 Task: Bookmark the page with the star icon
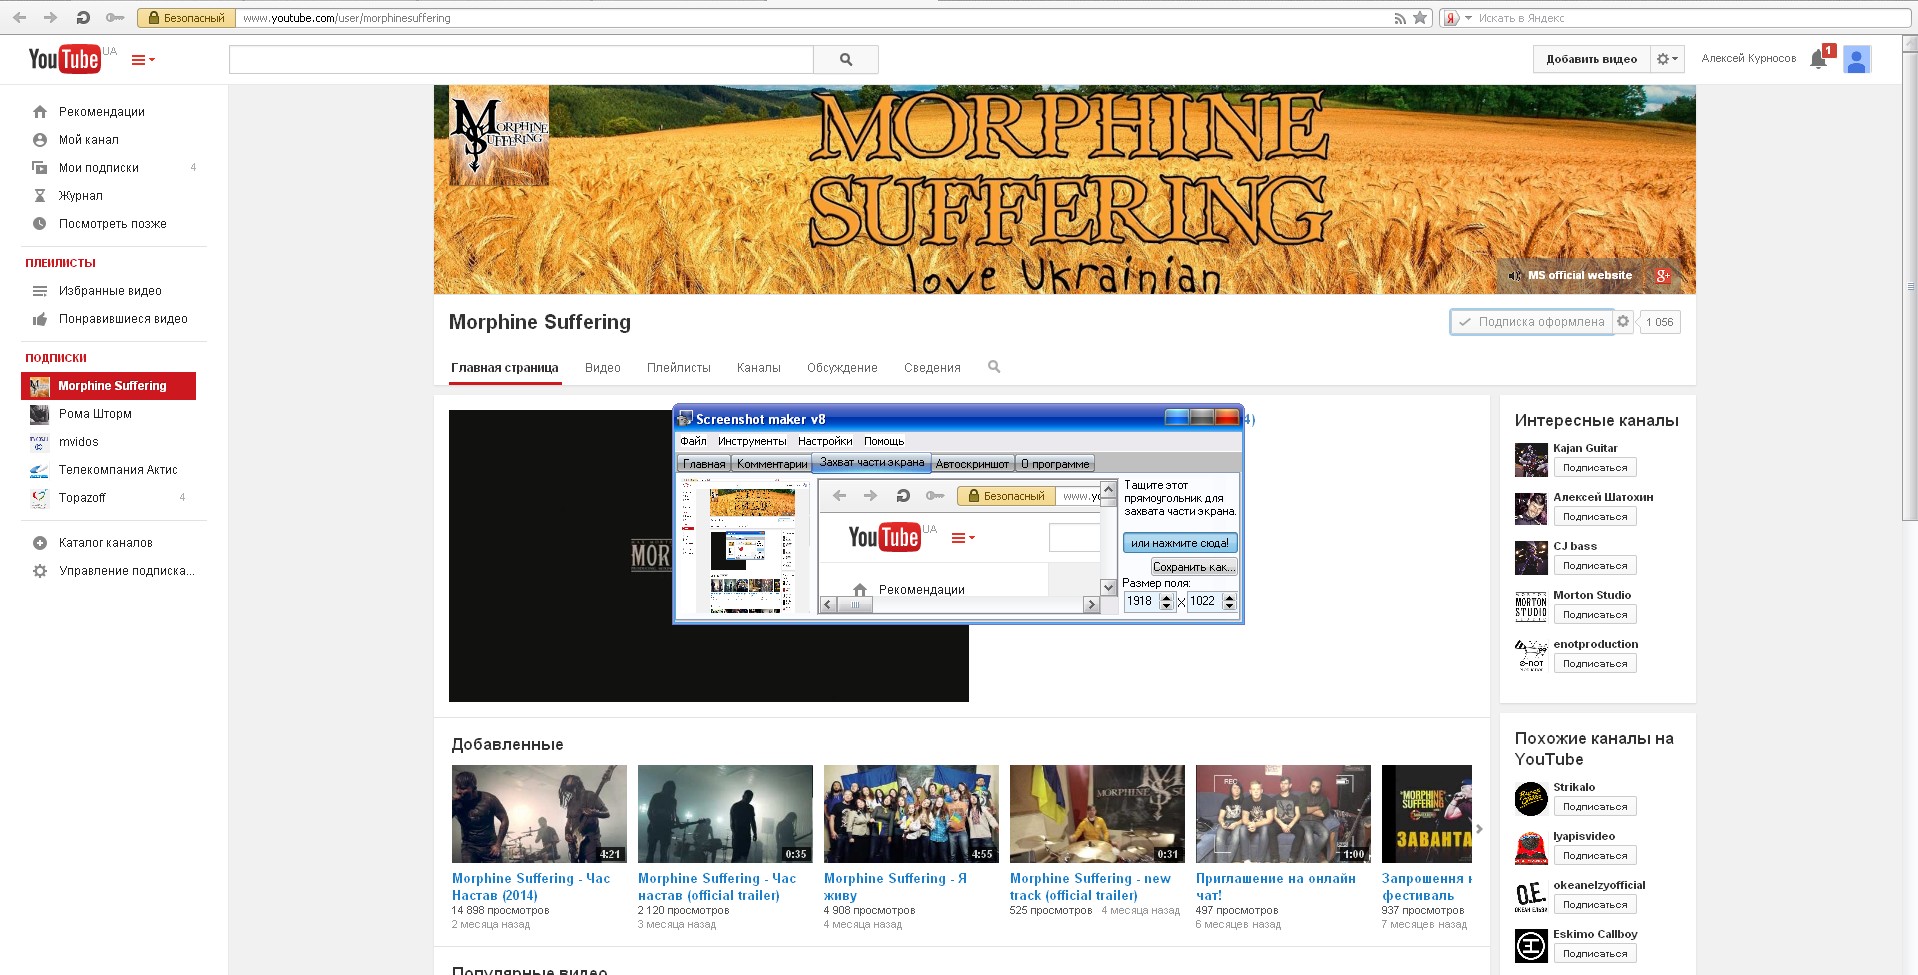click(x=1420, y=18)
